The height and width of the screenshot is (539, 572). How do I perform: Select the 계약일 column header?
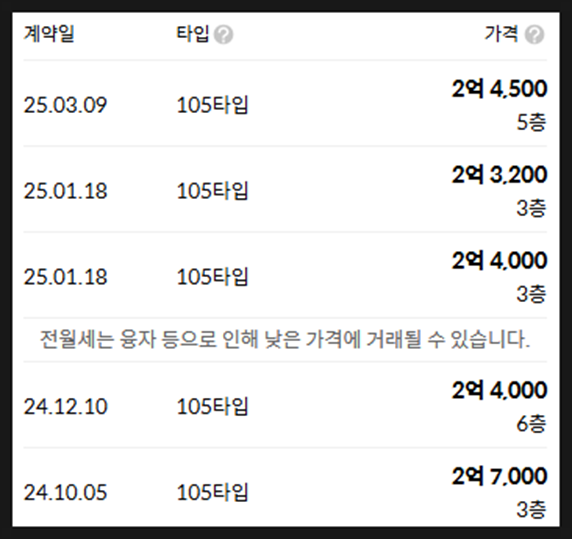49,34
